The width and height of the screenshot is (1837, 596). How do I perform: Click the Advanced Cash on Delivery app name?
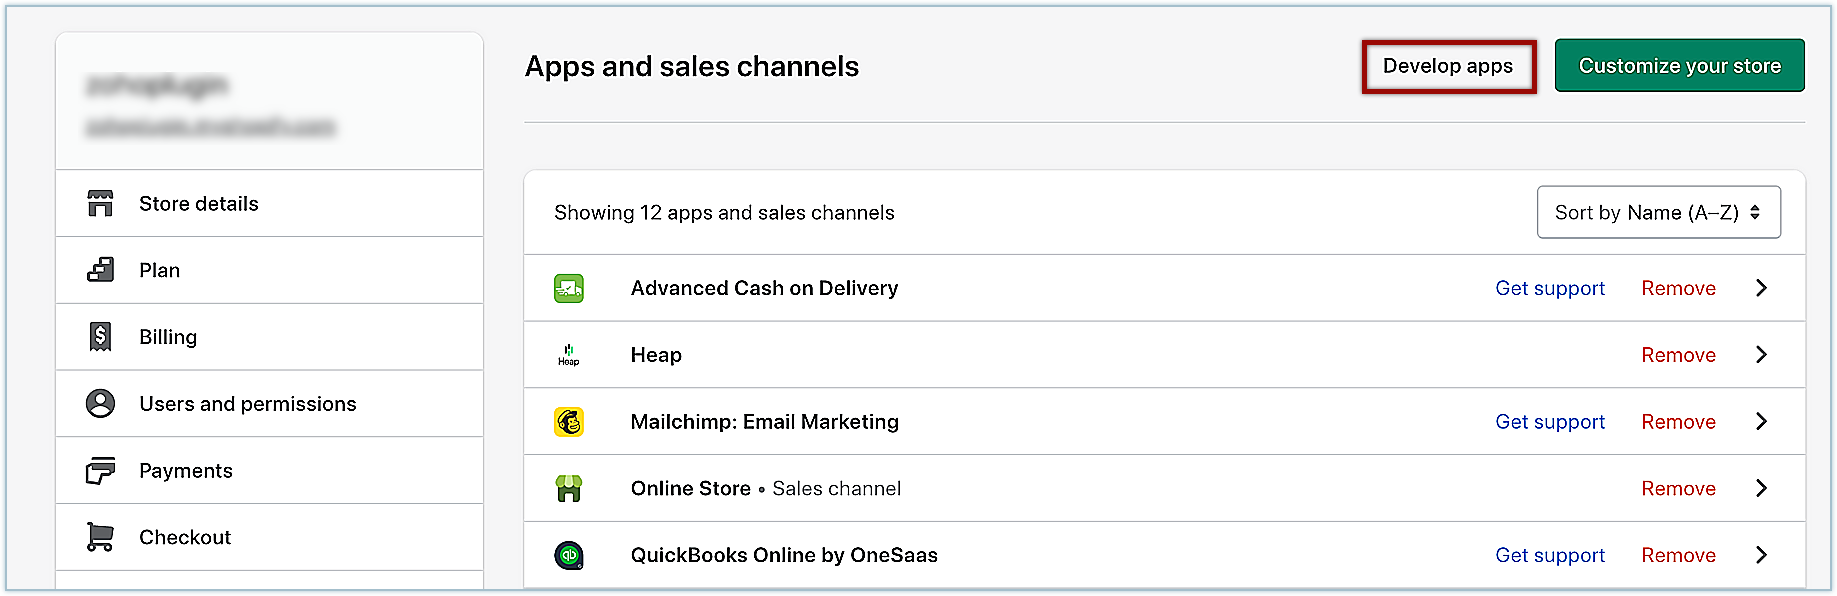click(764, 288)
